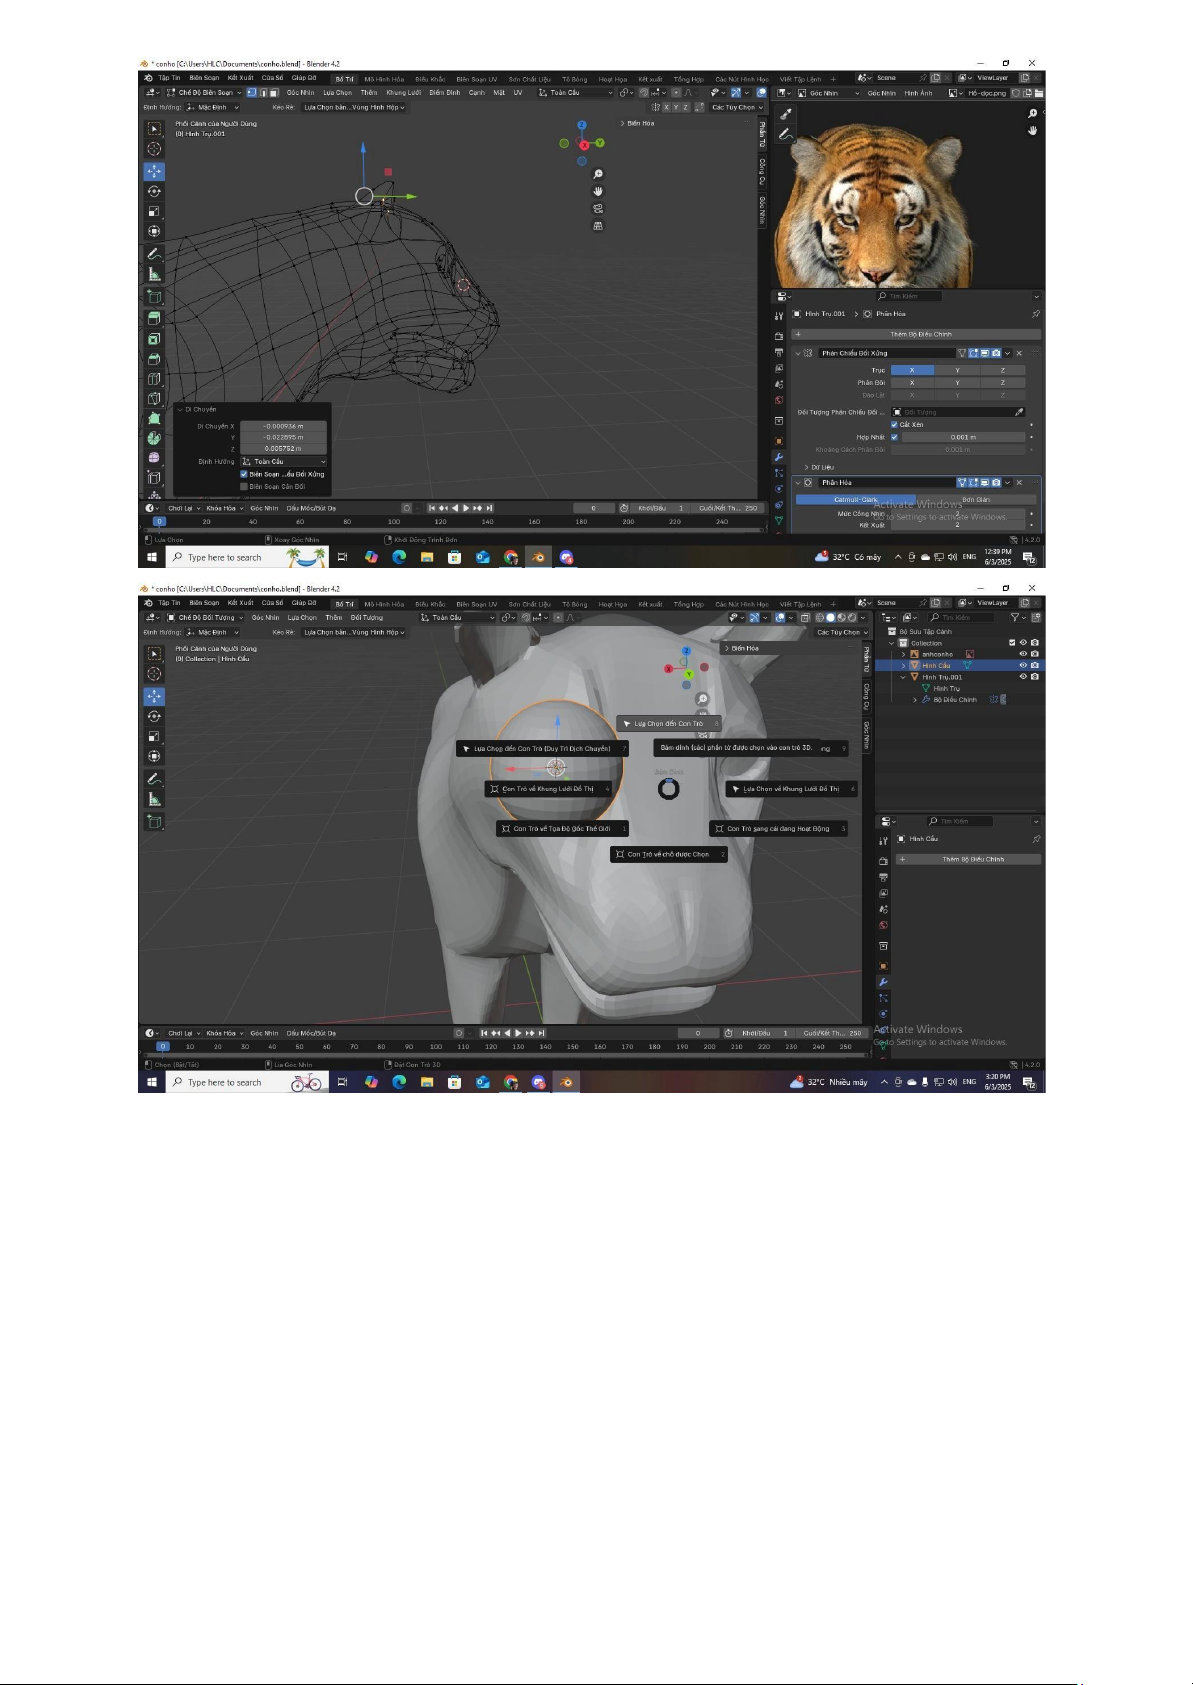
Task: Remove the Phản Chiếu Đối Xứng modifier
Action: coord(1019,353)
